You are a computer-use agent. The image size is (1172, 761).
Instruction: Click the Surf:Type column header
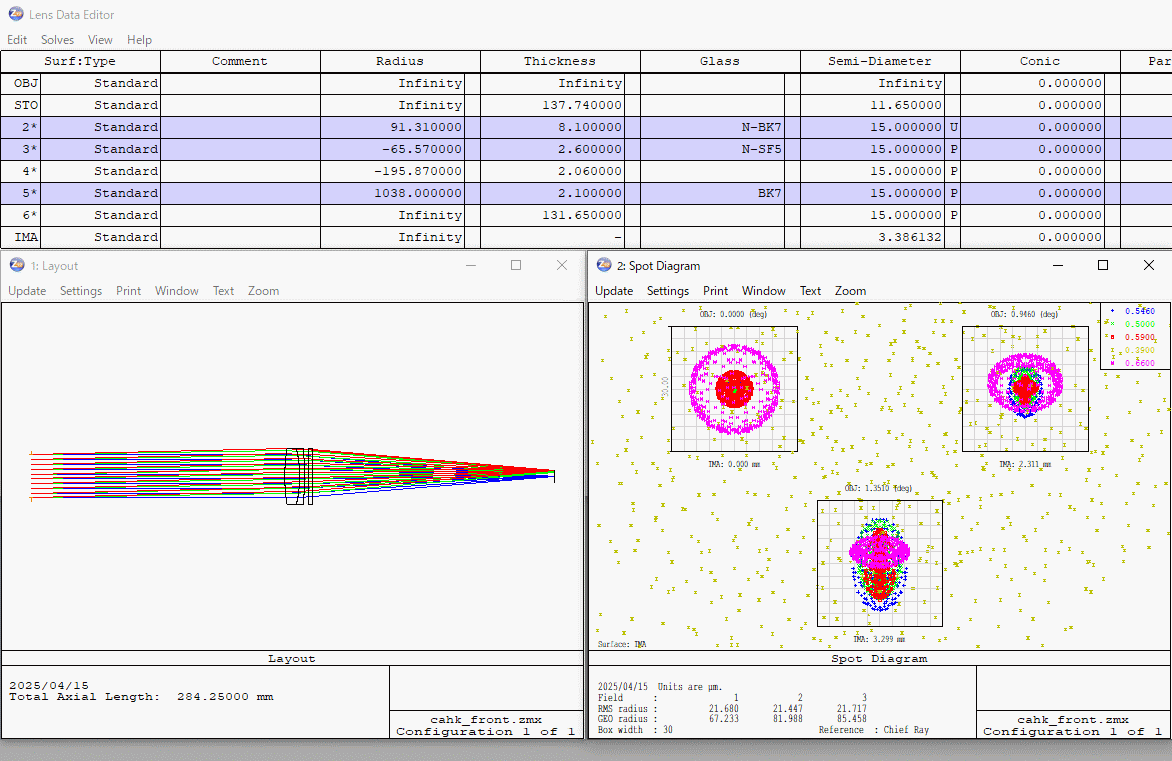click(x=80, y=61)
